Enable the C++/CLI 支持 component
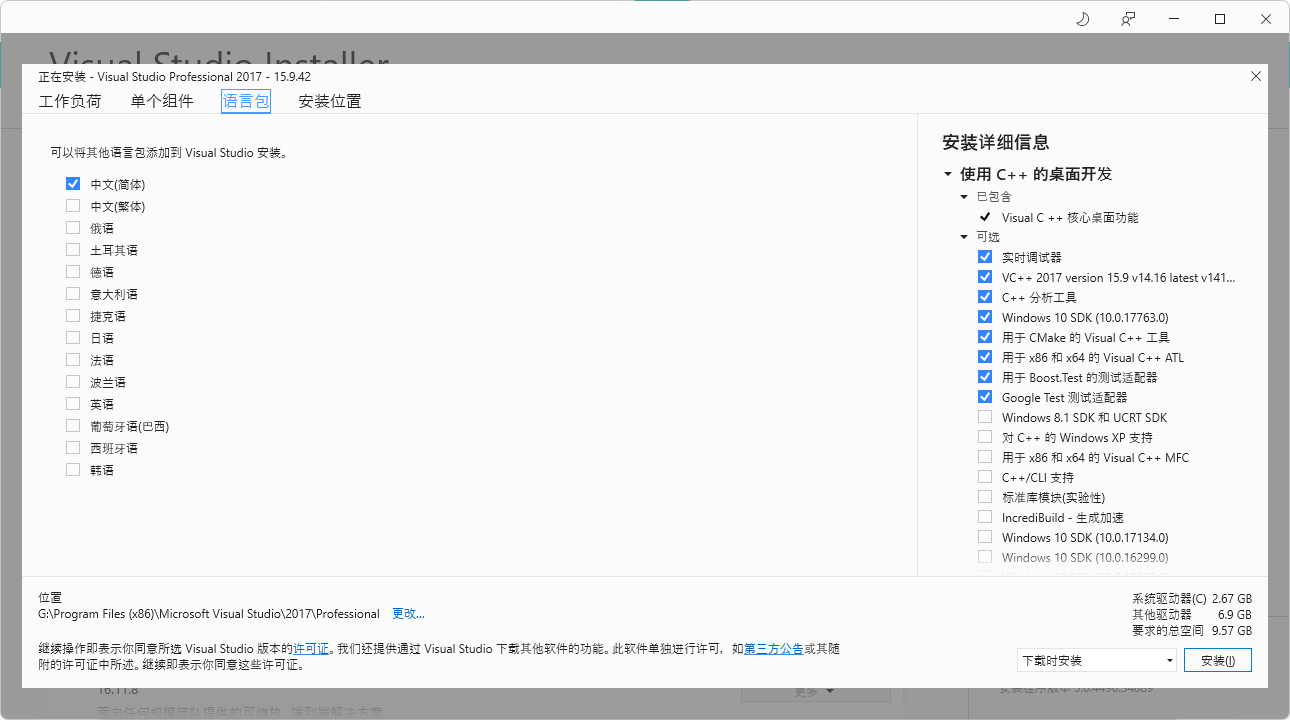1290x720 pixels. coord(985,477)
